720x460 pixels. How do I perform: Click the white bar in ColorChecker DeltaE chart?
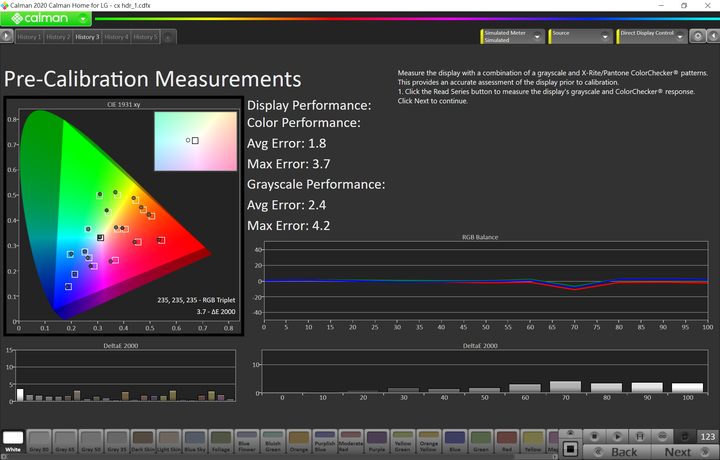coord(20,395)
